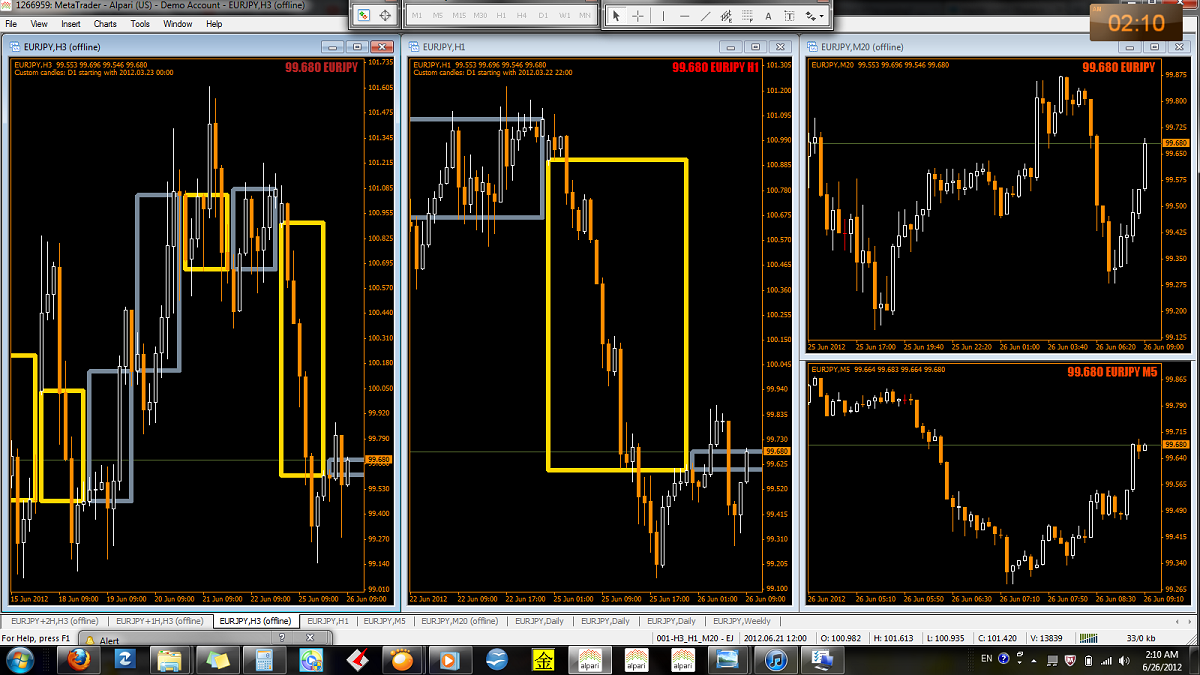
Task: Select the Equidistant Channel tool
Action: pyautogui.click(x=726, y=16)
